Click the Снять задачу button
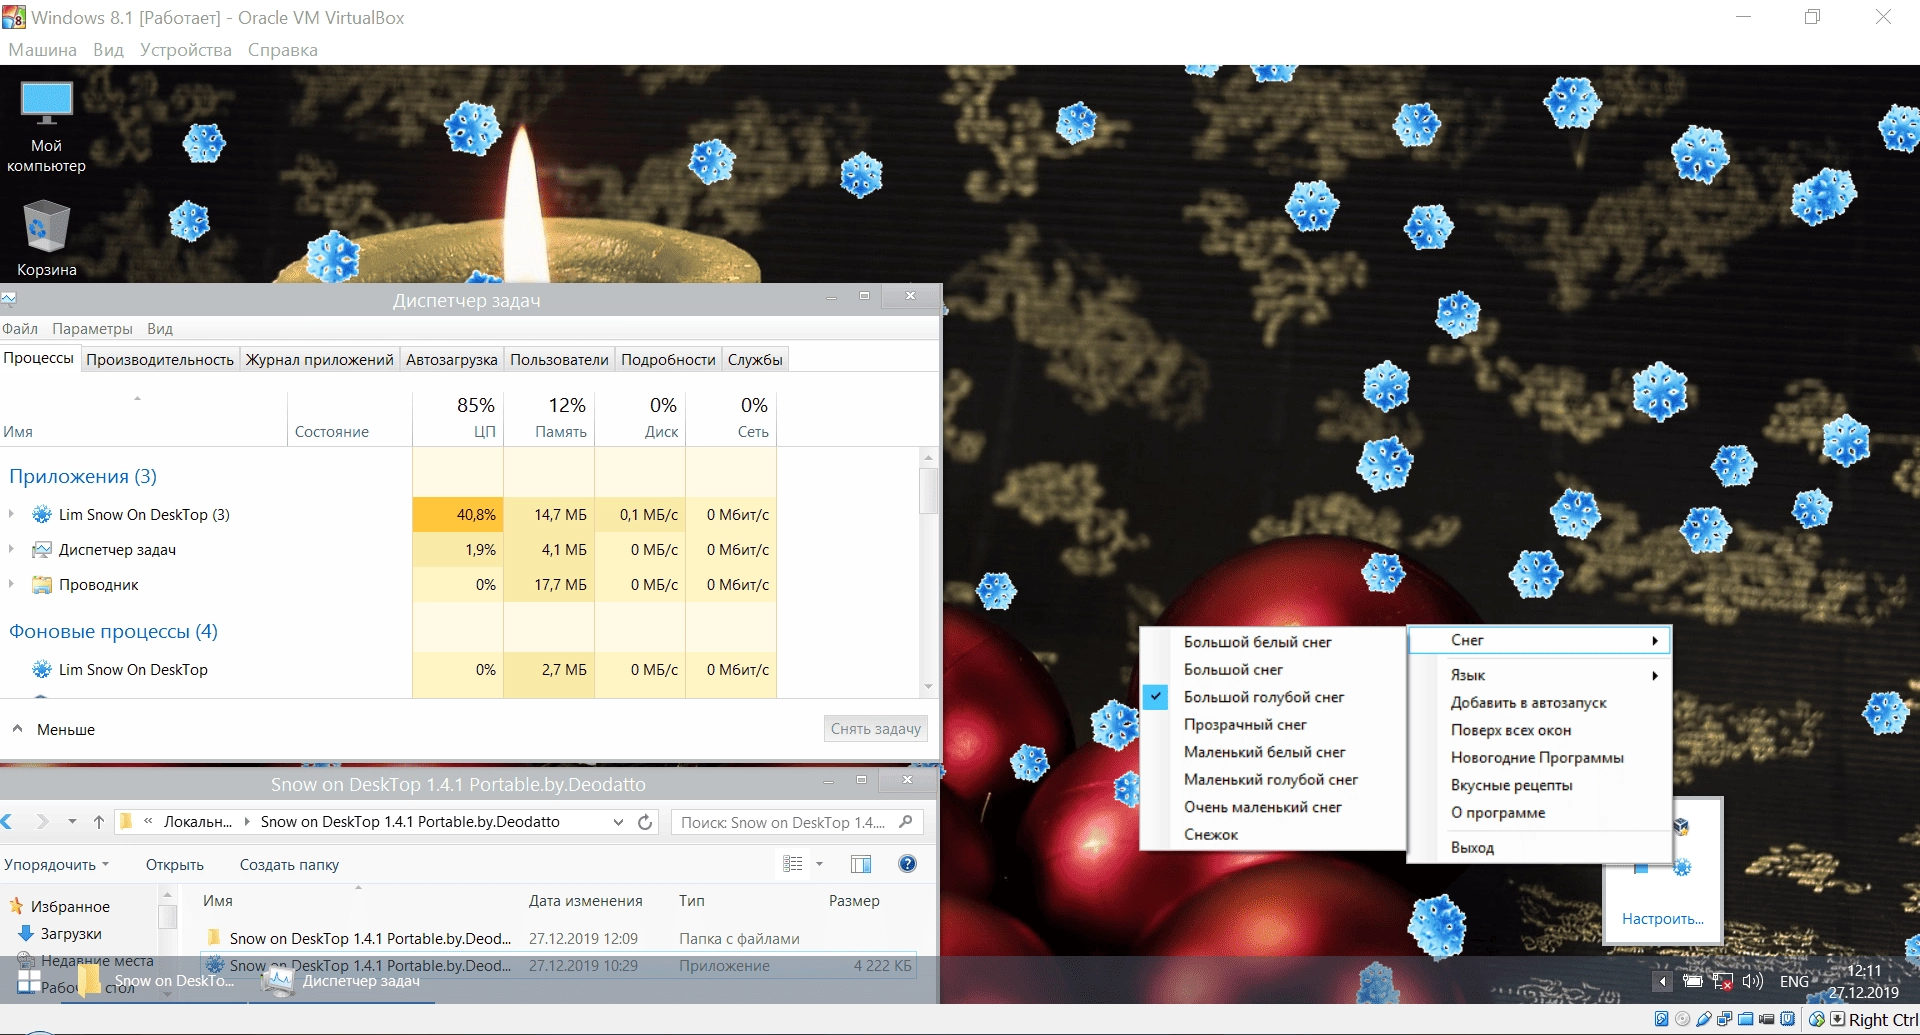This screenshot has height=1035, width=1920. pyautogui.click(x=876, y=729)
